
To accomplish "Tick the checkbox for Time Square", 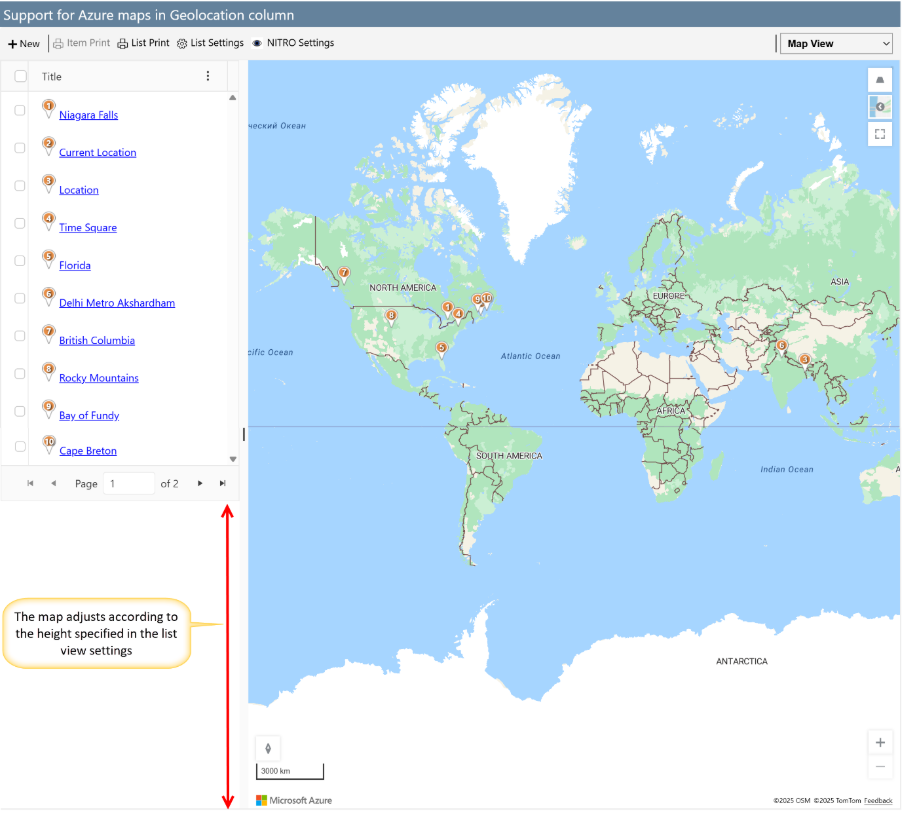I will click(20, 223).
